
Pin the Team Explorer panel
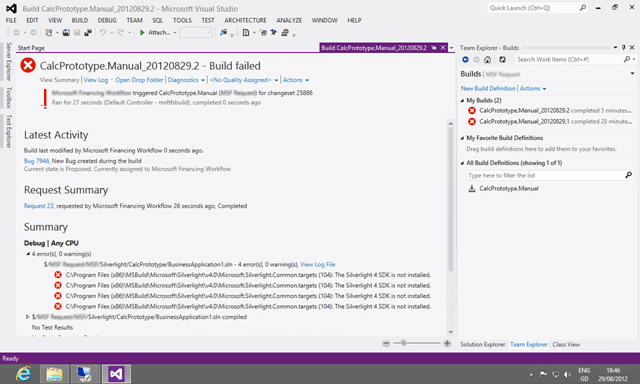[623, 48]
